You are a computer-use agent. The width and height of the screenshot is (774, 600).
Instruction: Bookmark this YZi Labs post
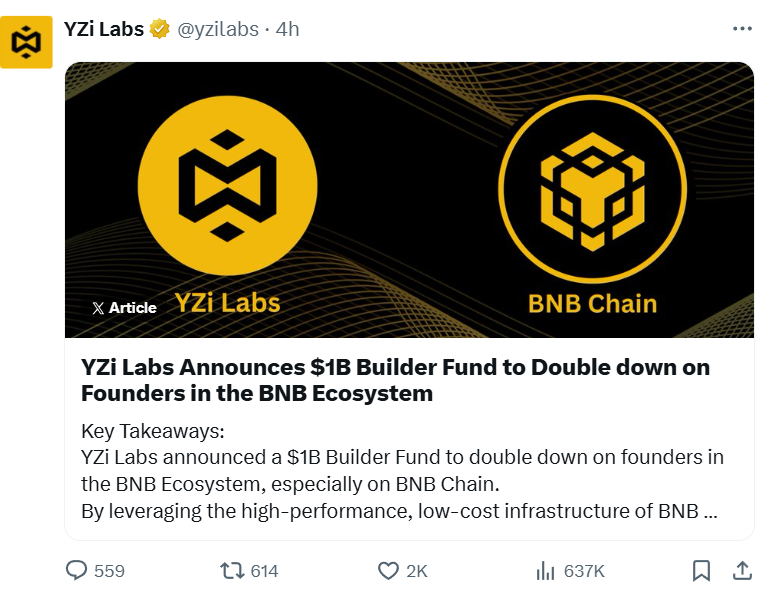[x=702, y=571]
